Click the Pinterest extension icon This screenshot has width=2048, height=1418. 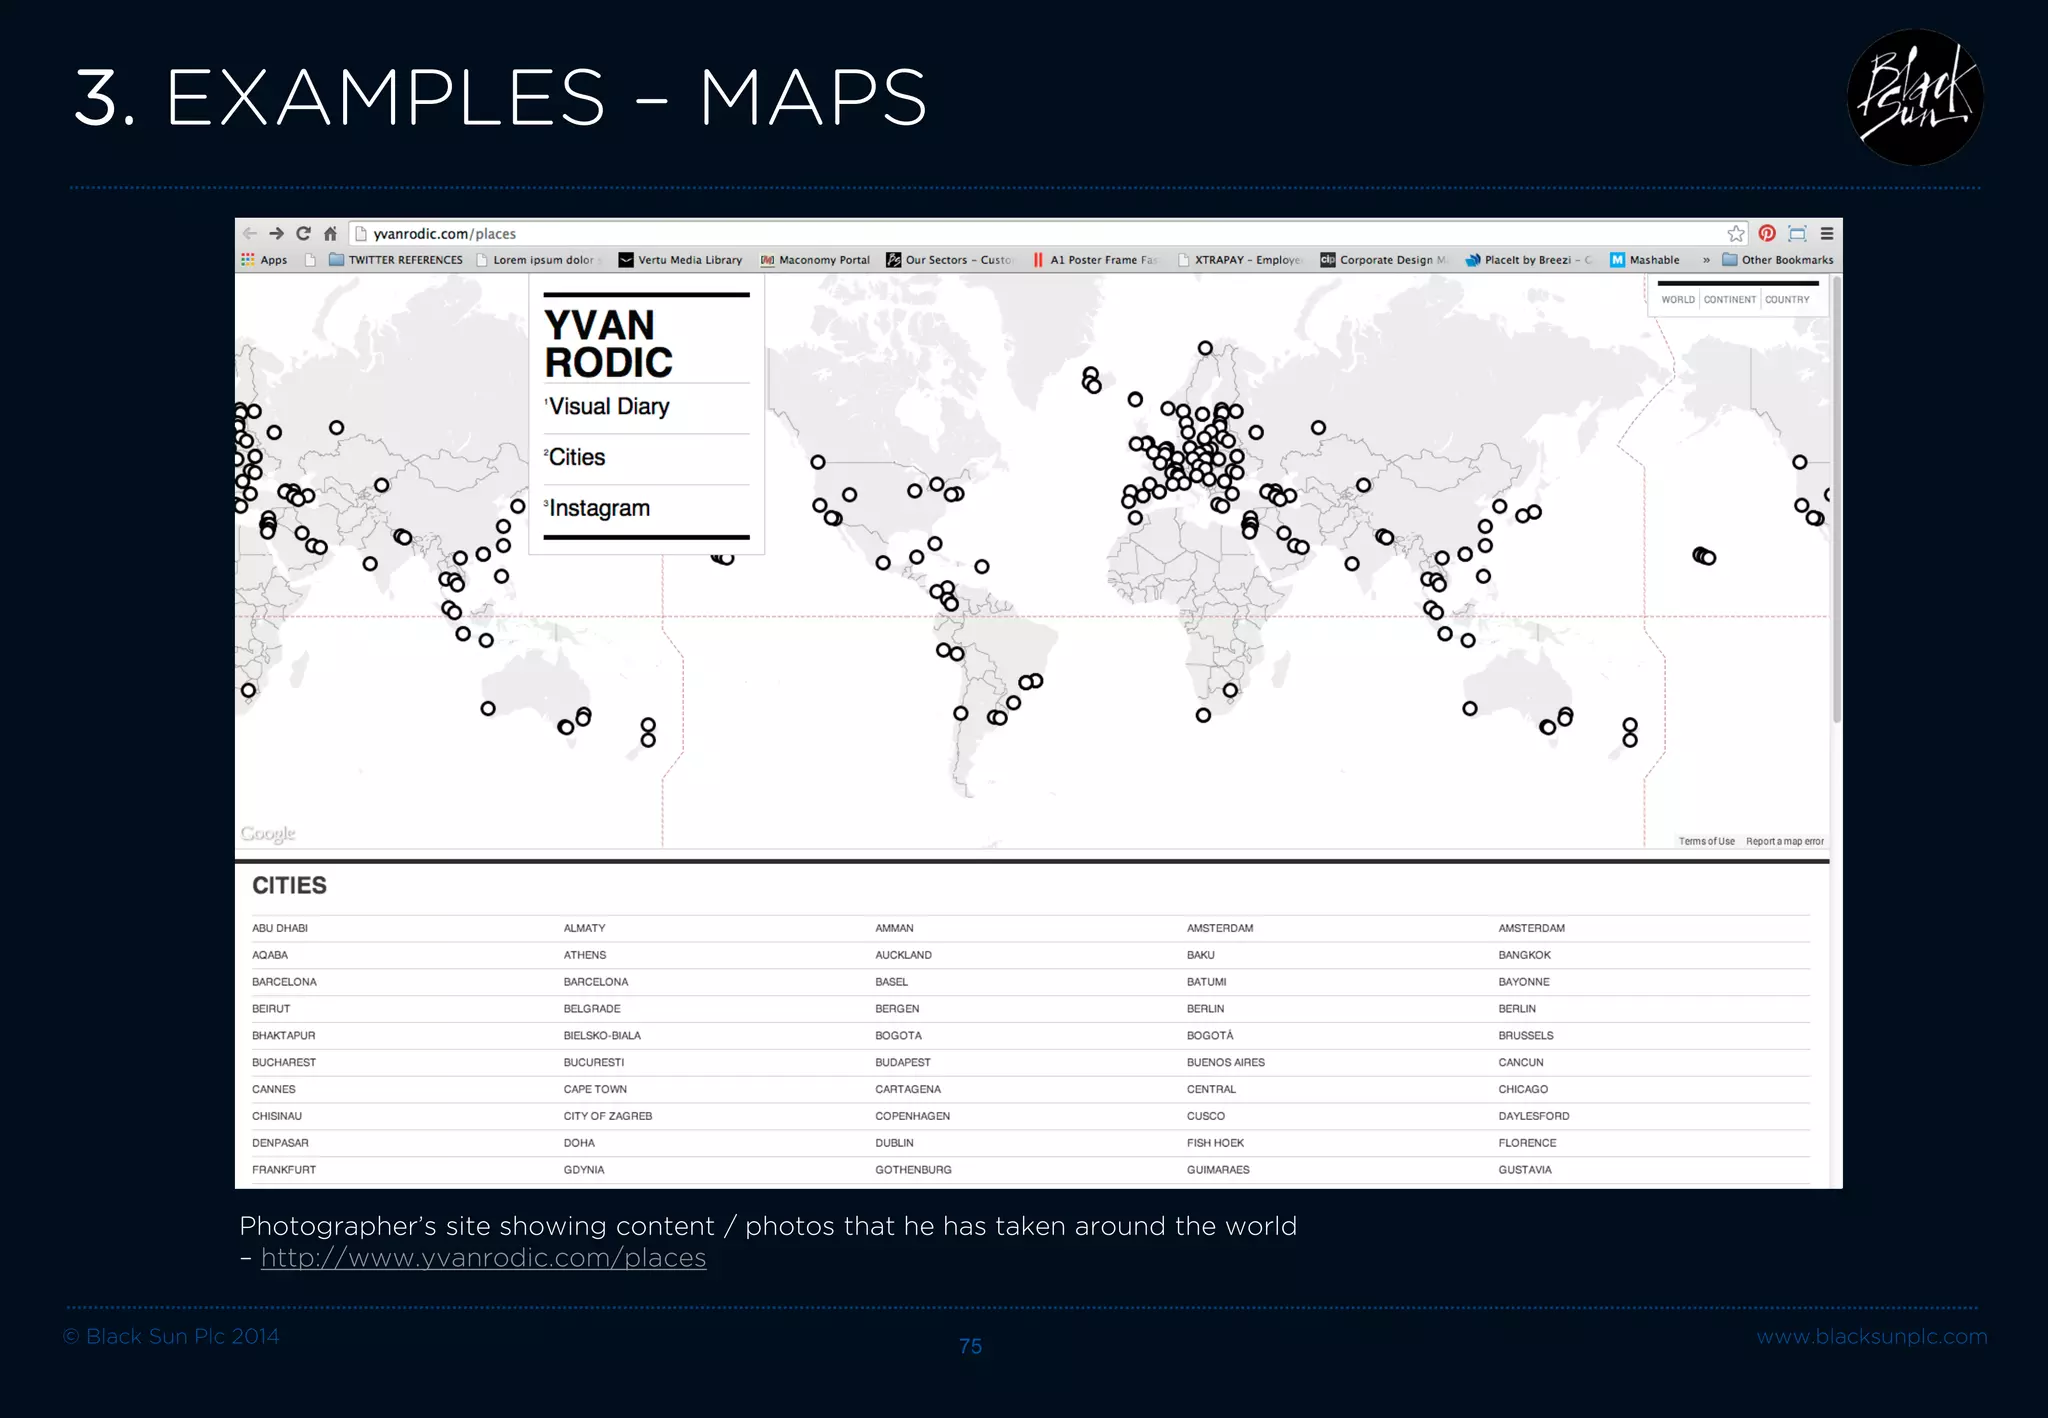(1767, 234)
